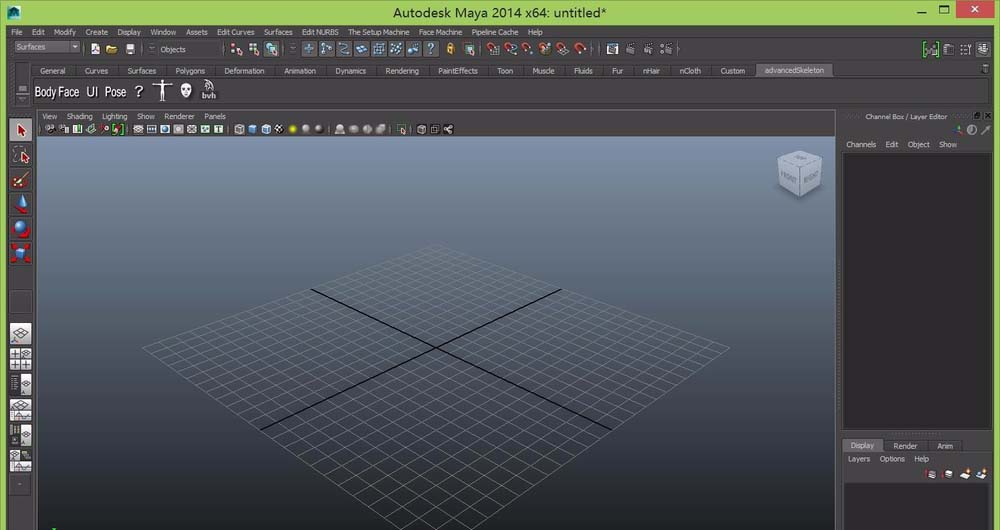1000x530 pixels.
Task: Switch to Persp/Outliner layout
Action: [21, 385]
